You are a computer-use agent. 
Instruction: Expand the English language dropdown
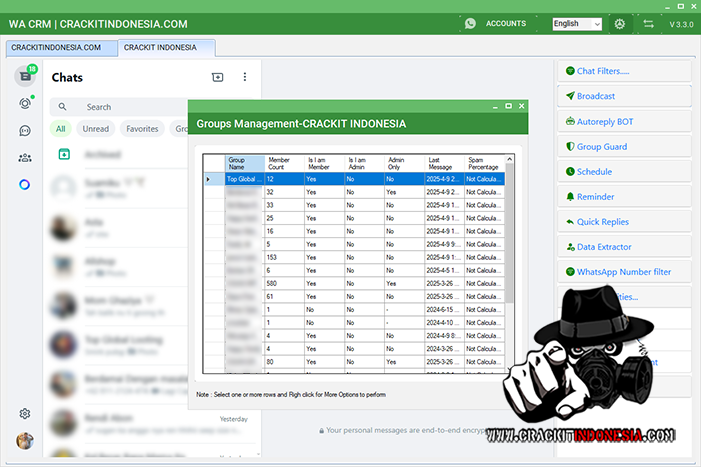[x=576, y=23]
